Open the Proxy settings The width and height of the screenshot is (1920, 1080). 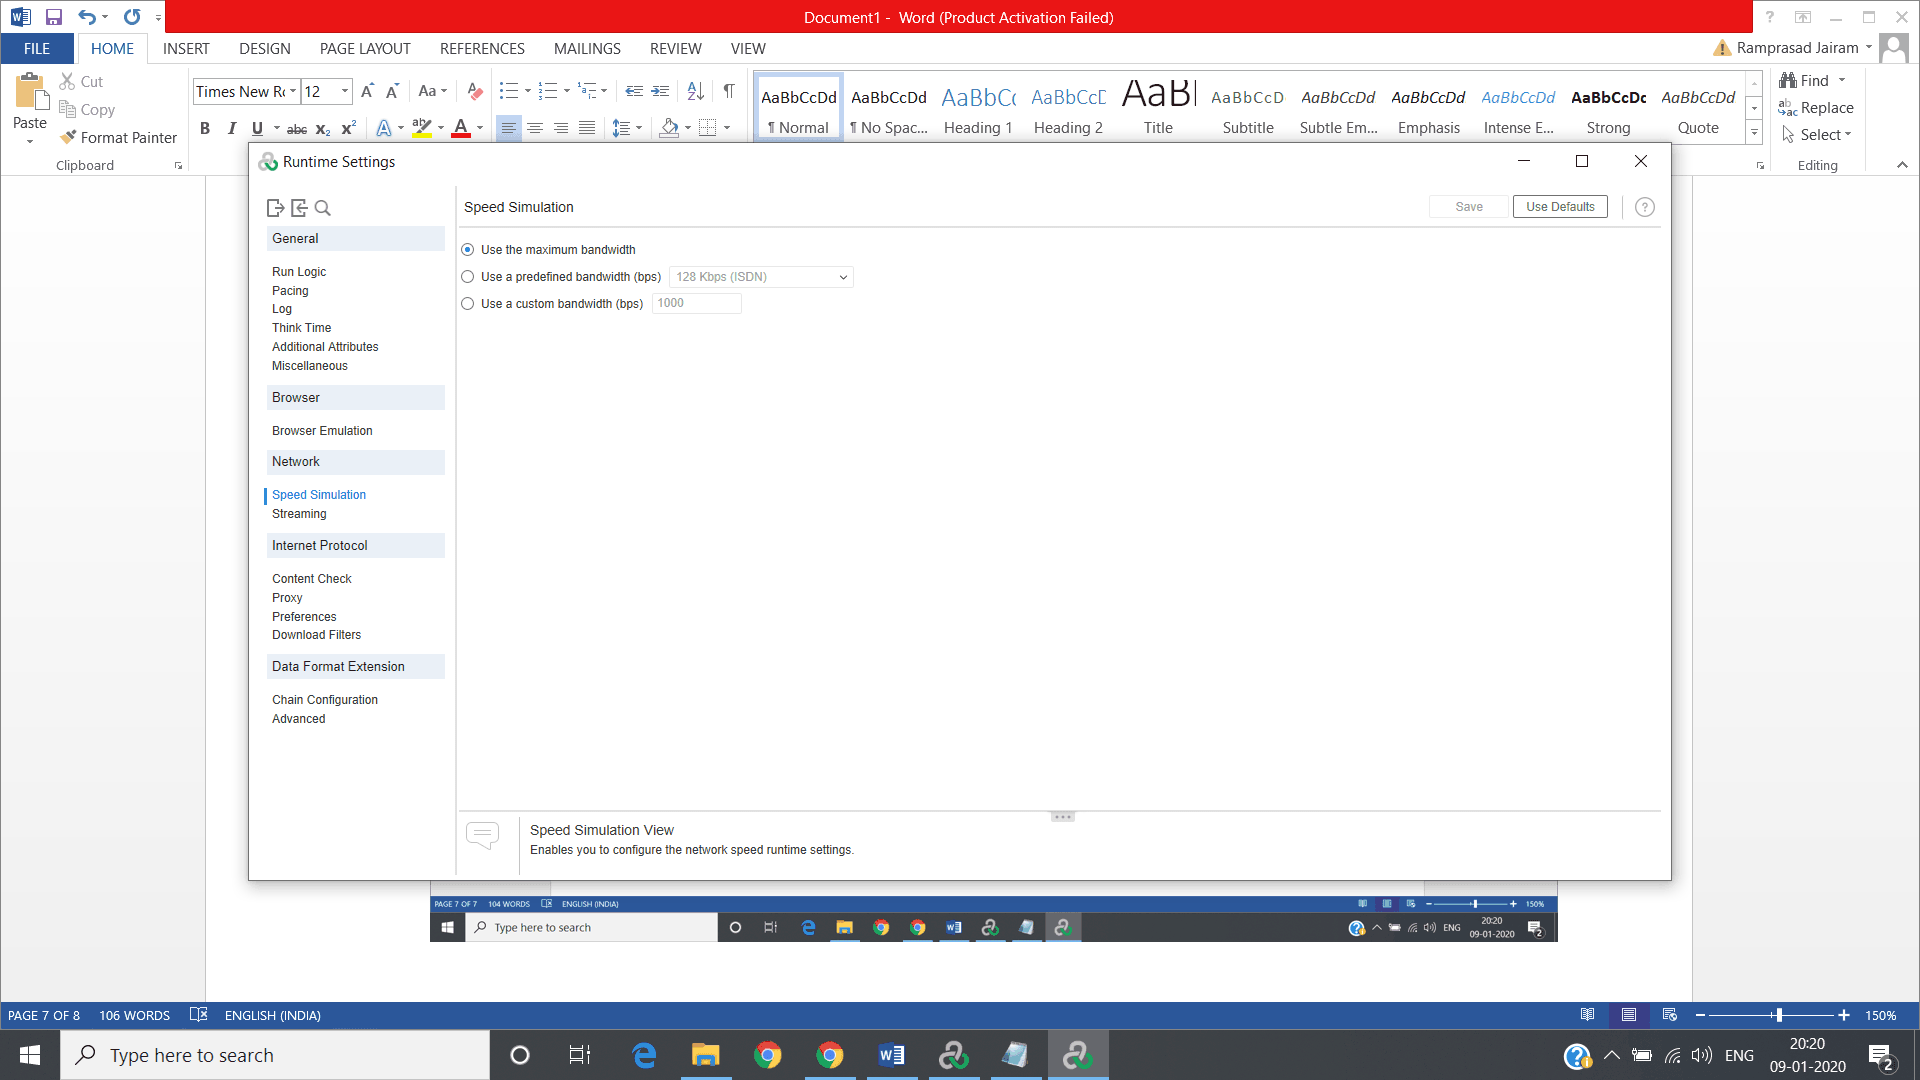pos(287,598)
